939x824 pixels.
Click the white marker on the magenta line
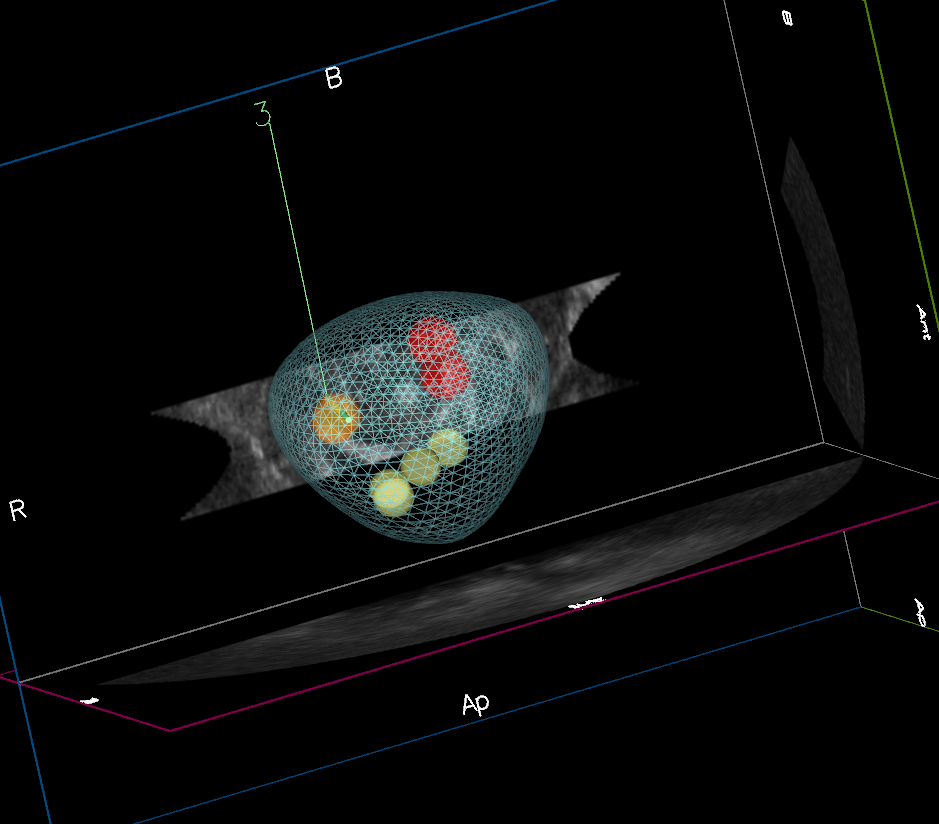coord(585,604)
